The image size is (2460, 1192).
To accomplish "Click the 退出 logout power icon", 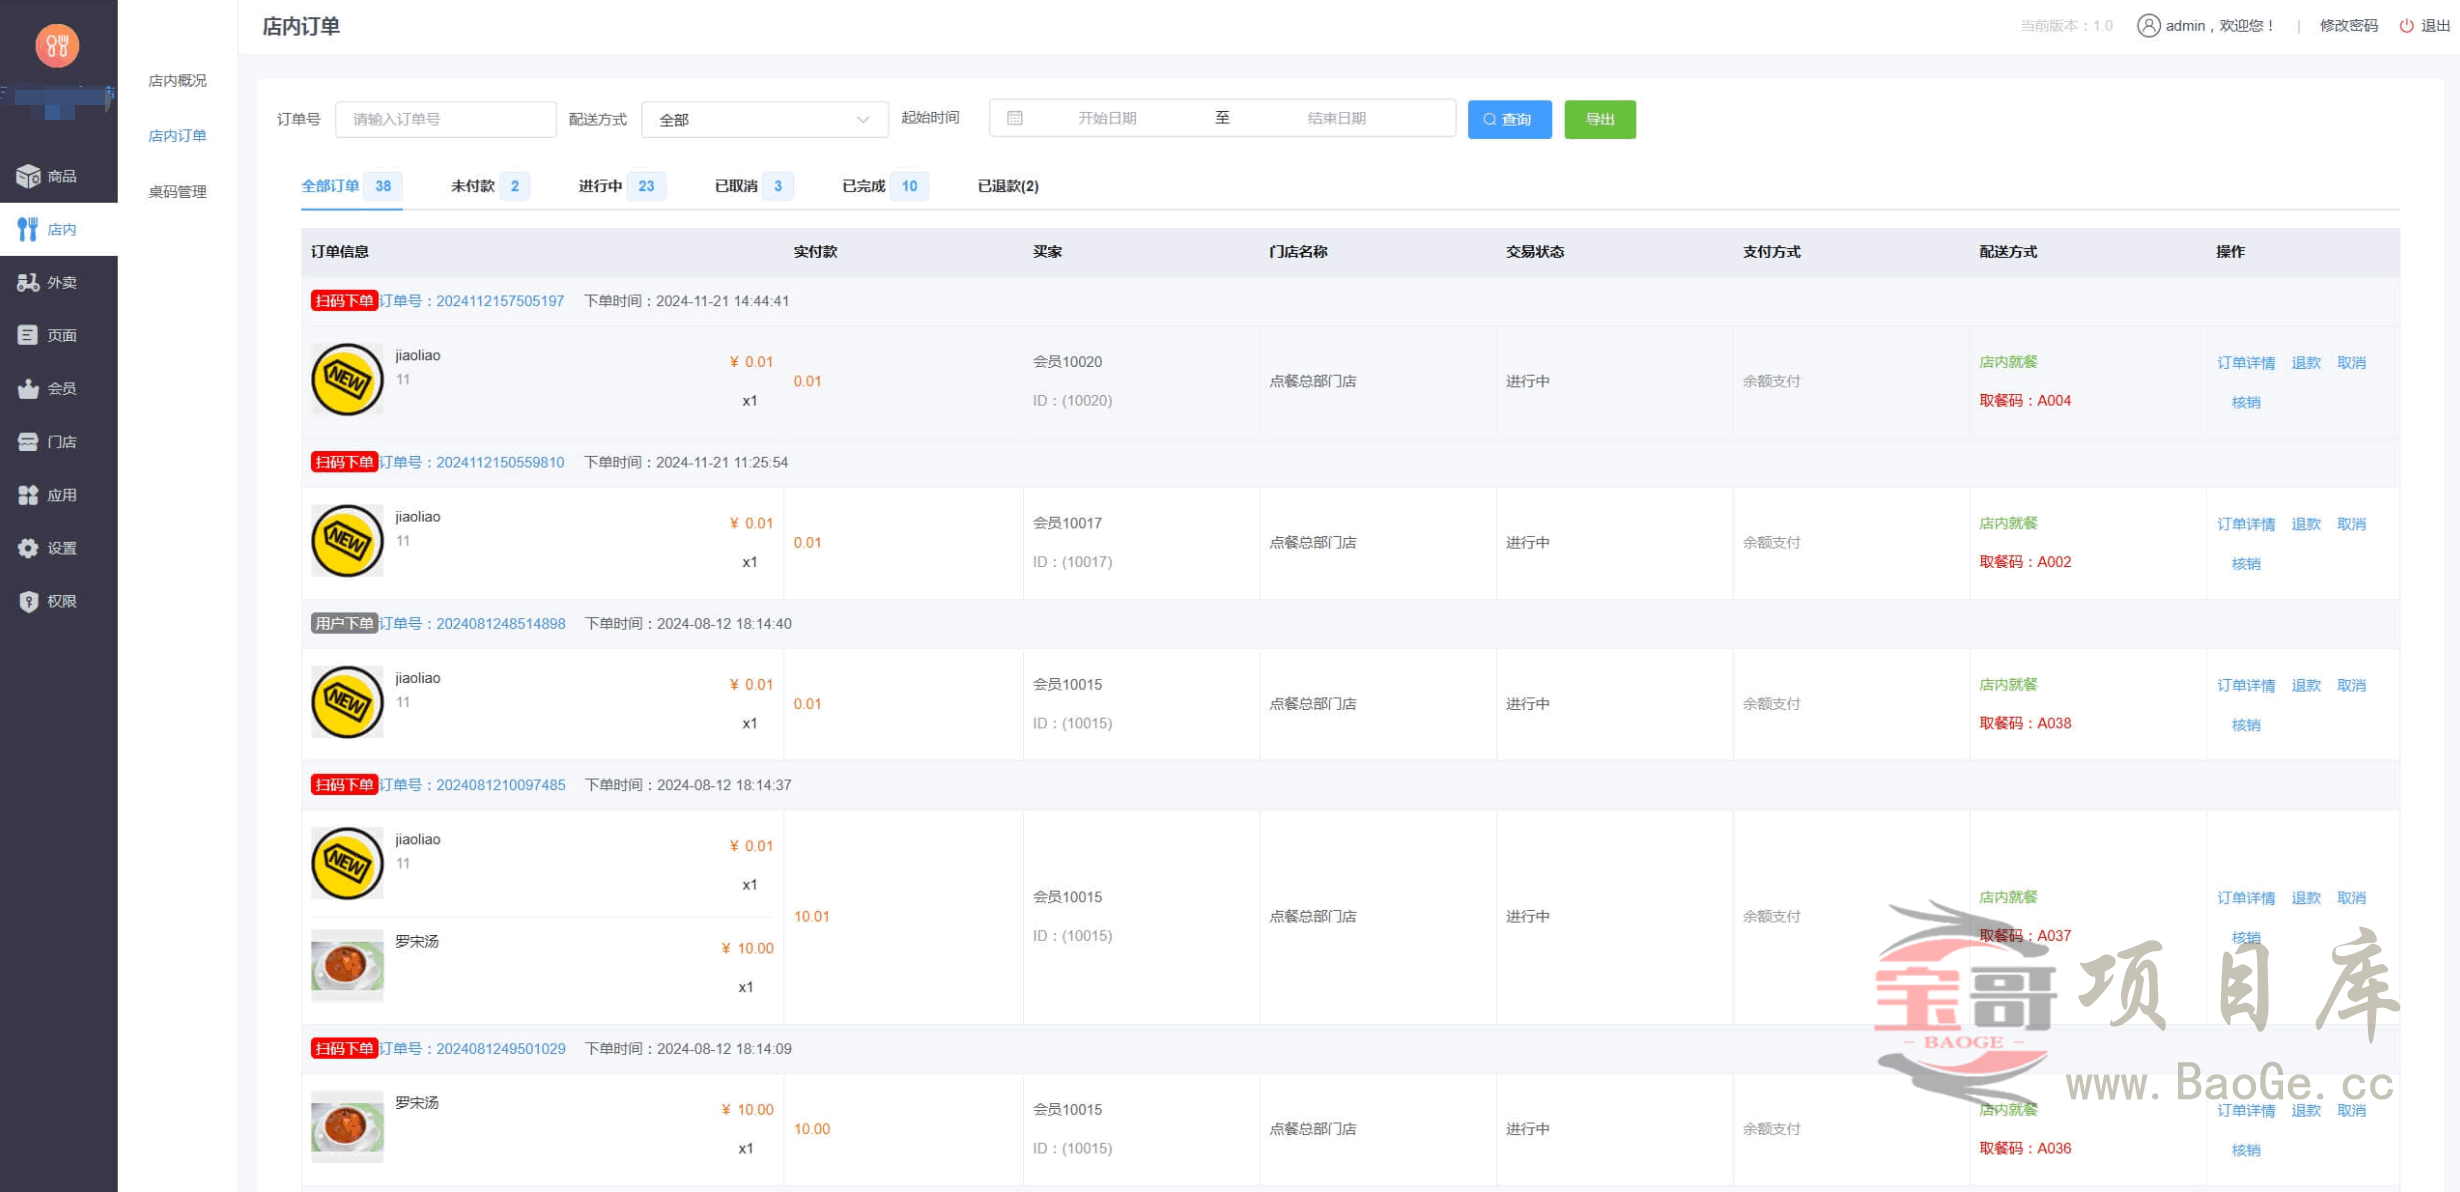I will click(x=2406, y=25).
